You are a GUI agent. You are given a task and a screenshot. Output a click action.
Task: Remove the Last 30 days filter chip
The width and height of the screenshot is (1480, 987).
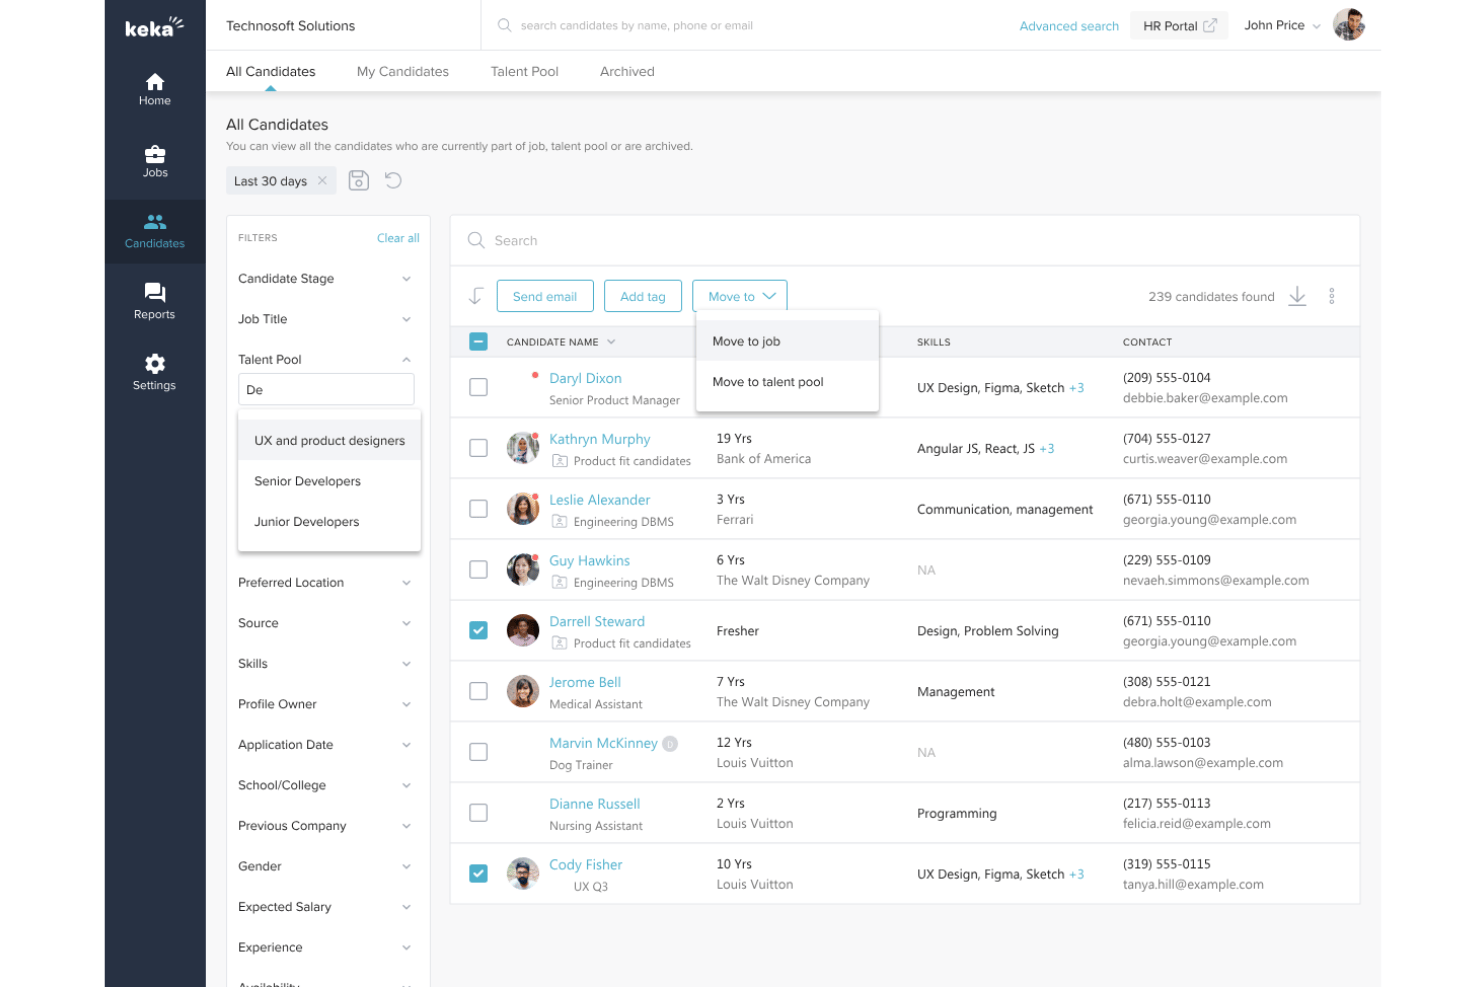322,181
